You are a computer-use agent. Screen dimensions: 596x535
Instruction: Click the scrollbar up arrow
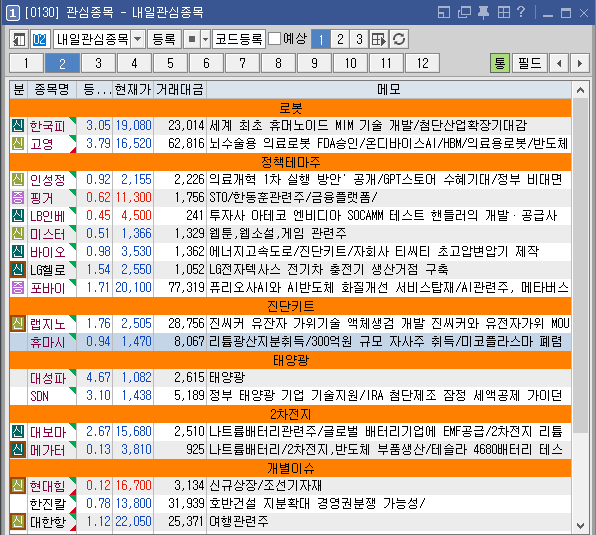(580, 90)
